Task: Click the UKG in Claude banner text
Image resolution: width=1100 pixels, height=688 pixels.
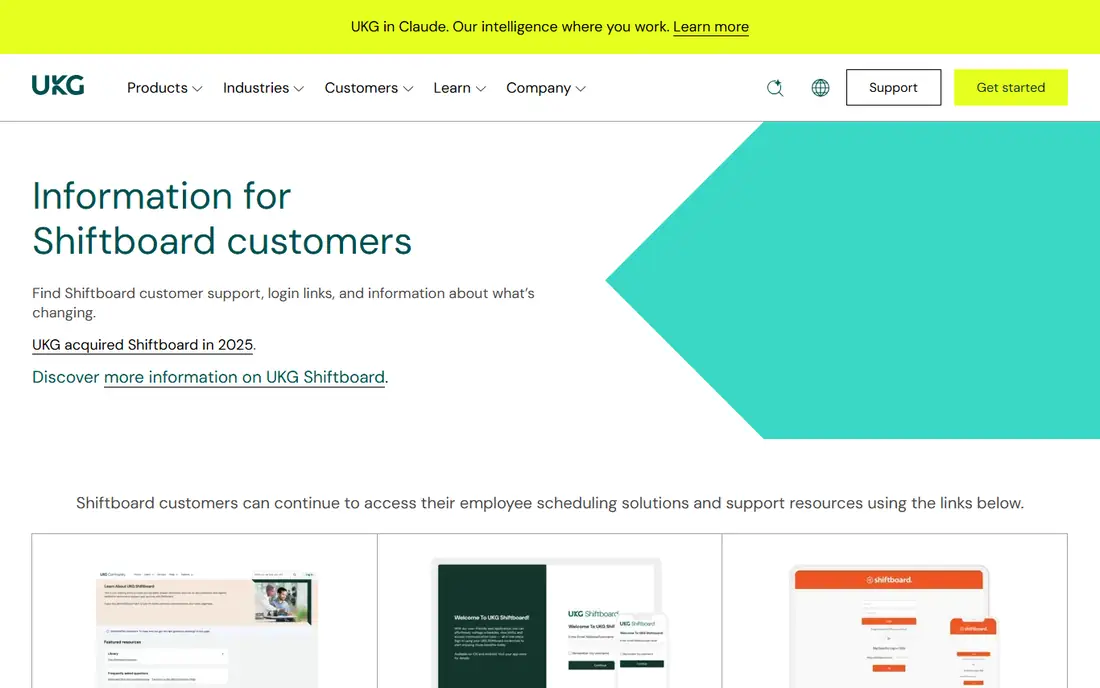Action: [510, 27]
